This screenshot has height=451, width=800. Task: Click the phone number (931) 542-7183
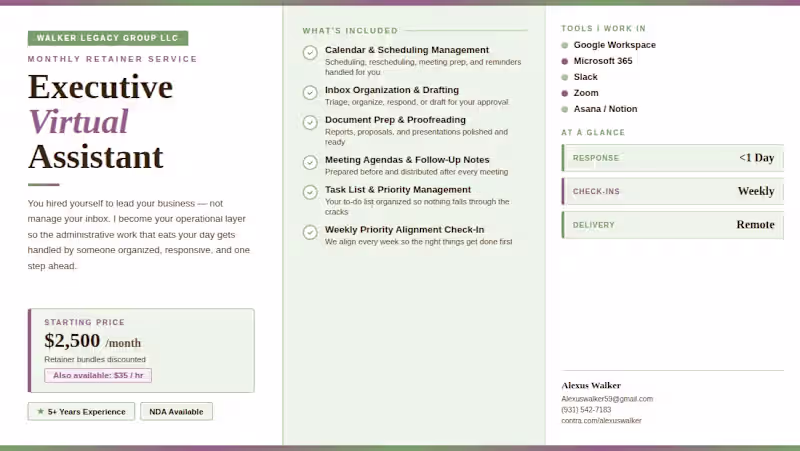coord(586,410)
